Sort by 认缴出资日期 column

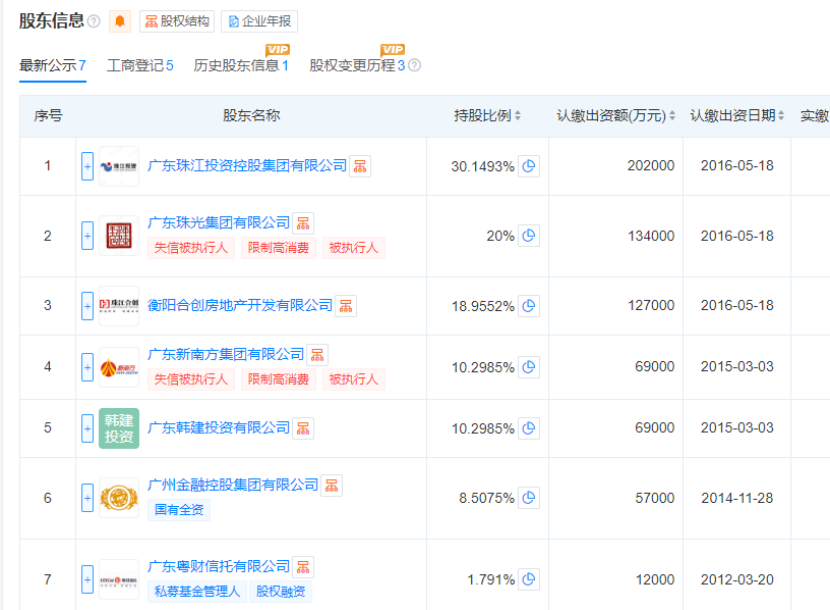pyautogui.click(x=737, y=116)
